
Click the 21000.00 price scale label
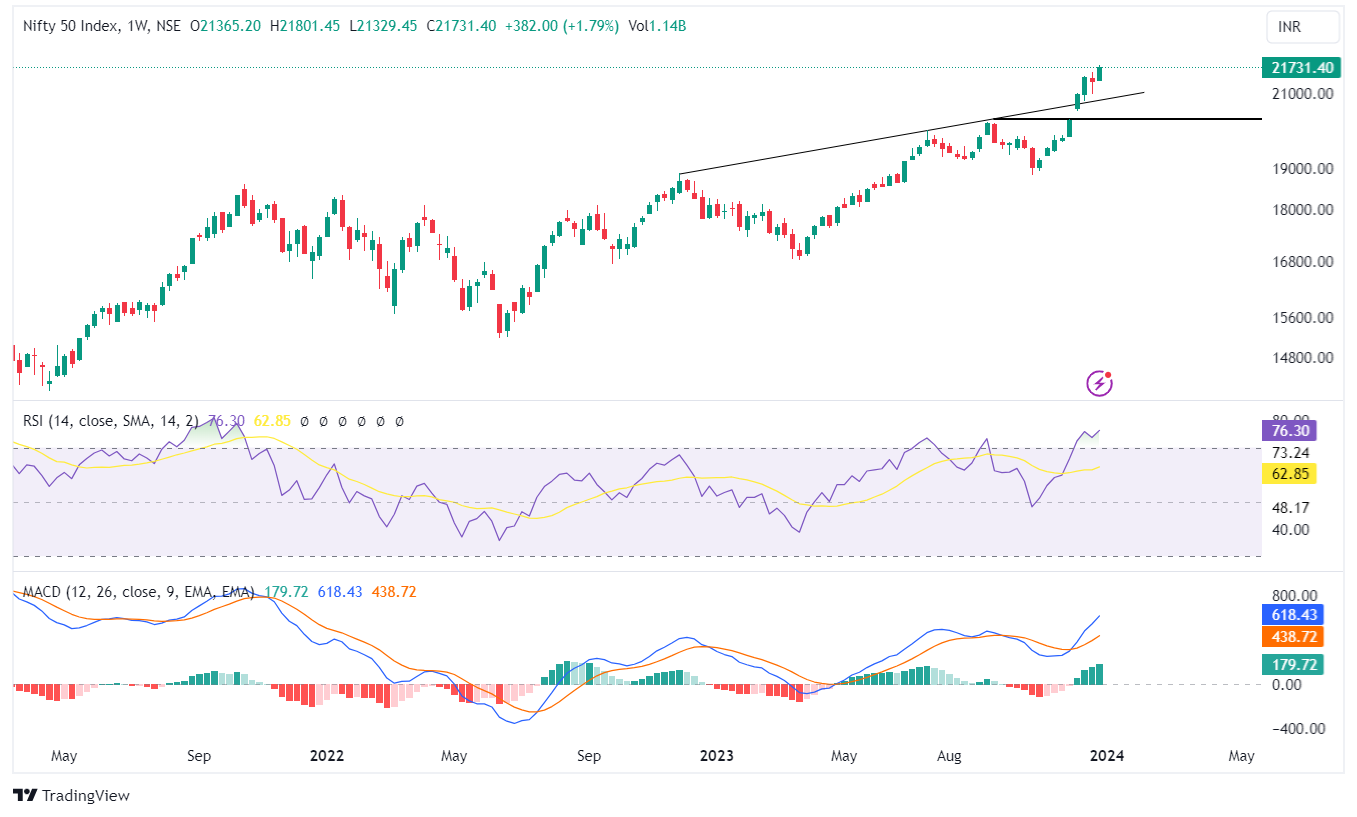tap(1301, 94)
